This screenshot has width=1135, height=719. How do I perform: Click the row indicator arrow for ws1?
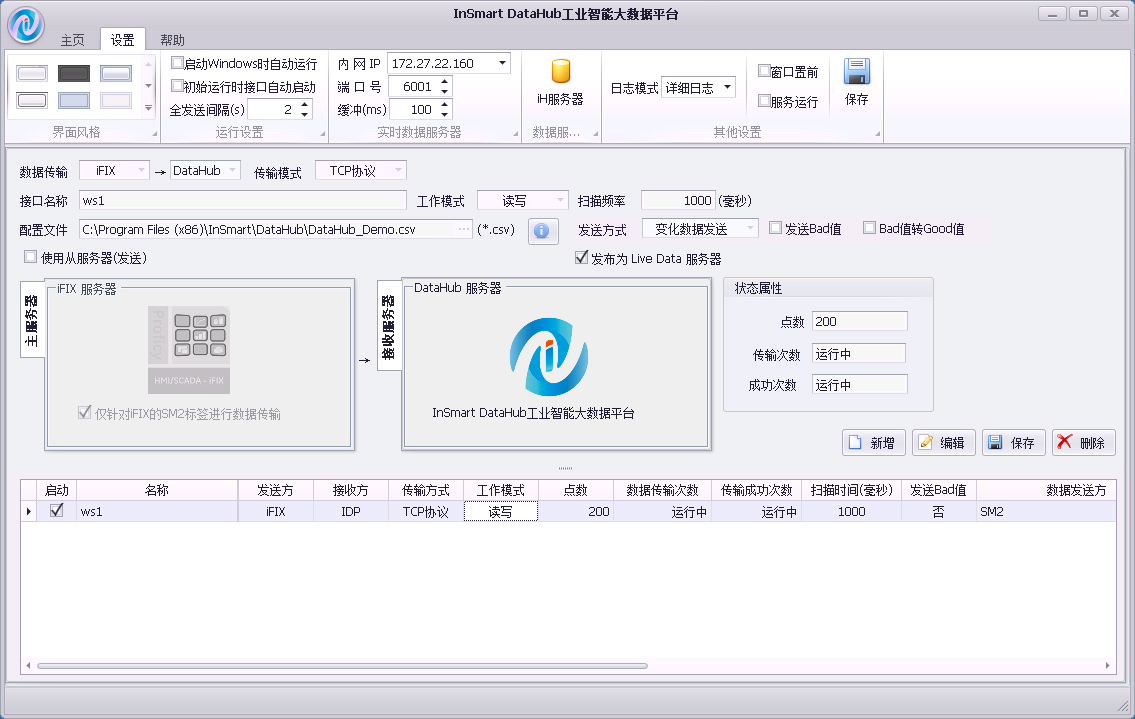point(29,511)
